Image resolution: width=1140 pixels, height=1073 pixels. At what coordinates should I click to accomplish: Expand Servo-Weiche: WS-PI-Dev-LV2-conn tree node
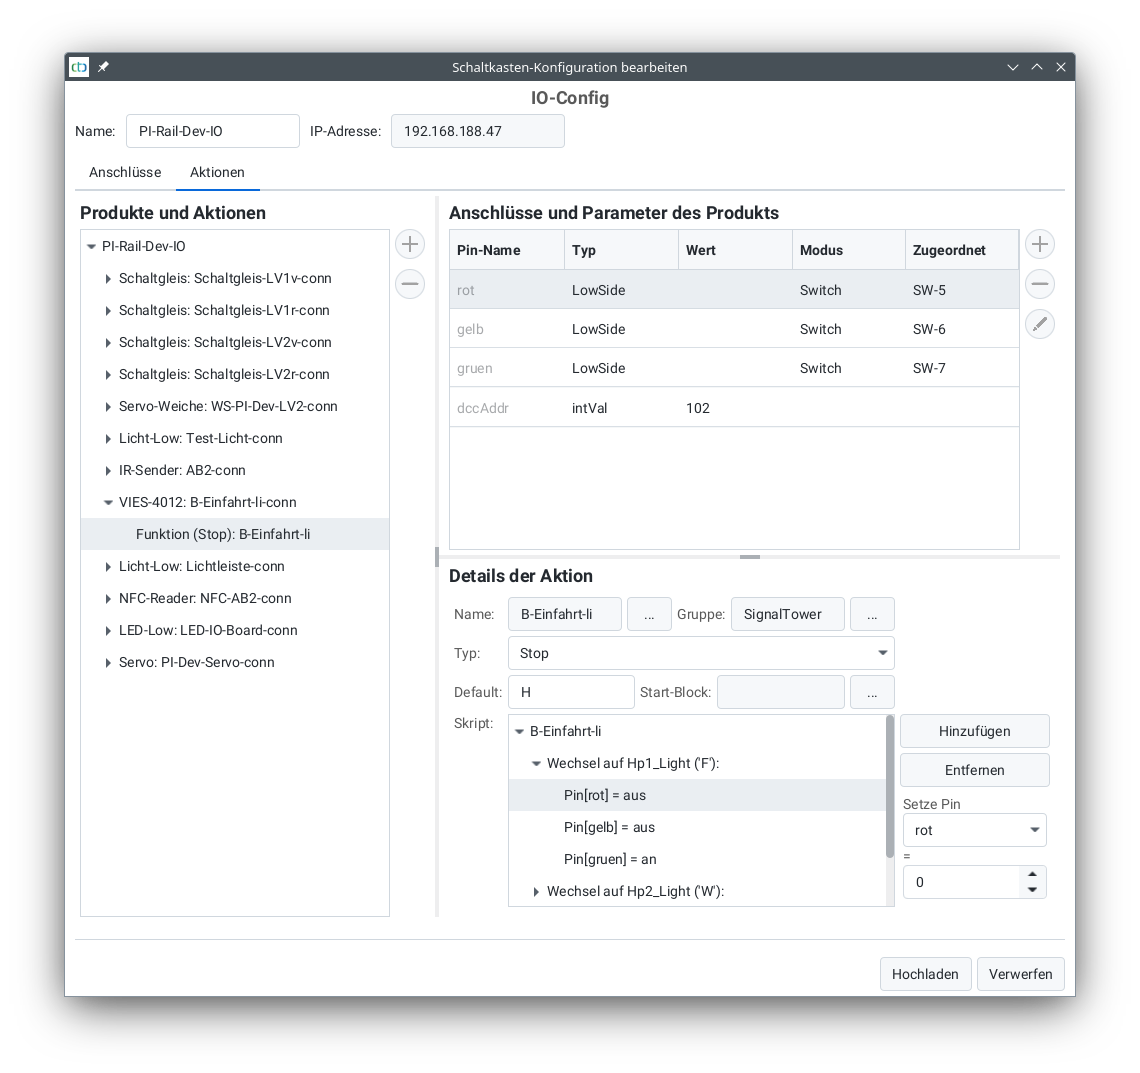coord(108,406)
